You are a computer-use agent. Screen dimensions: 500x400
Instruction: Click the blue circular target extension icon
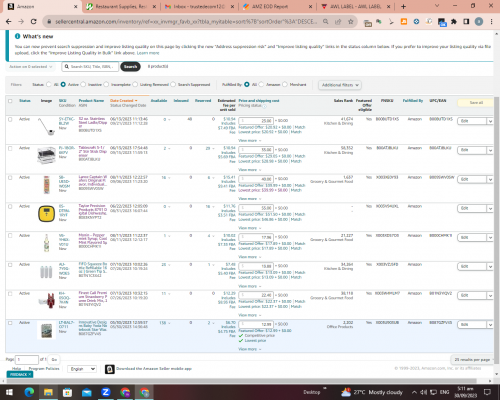tap(416, 22)
